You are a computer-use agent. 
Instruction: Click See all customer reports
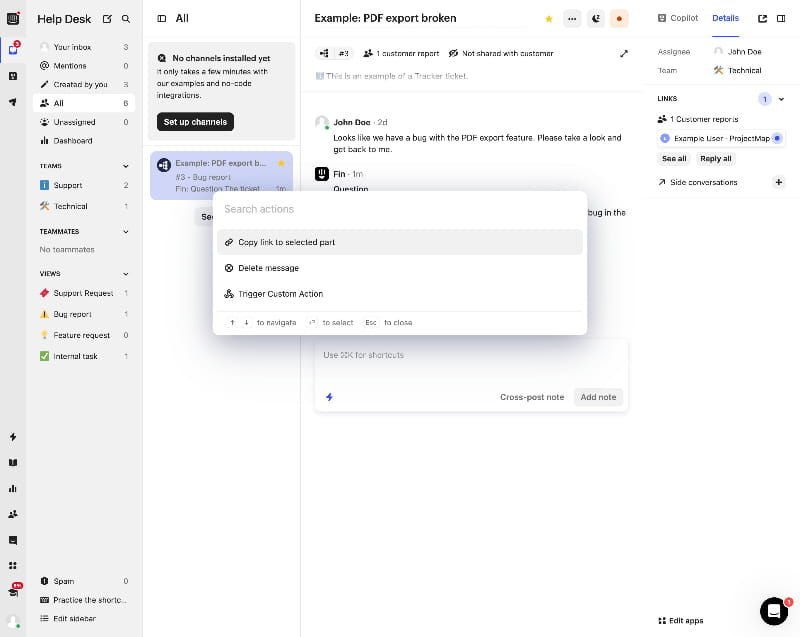point(674,159)
